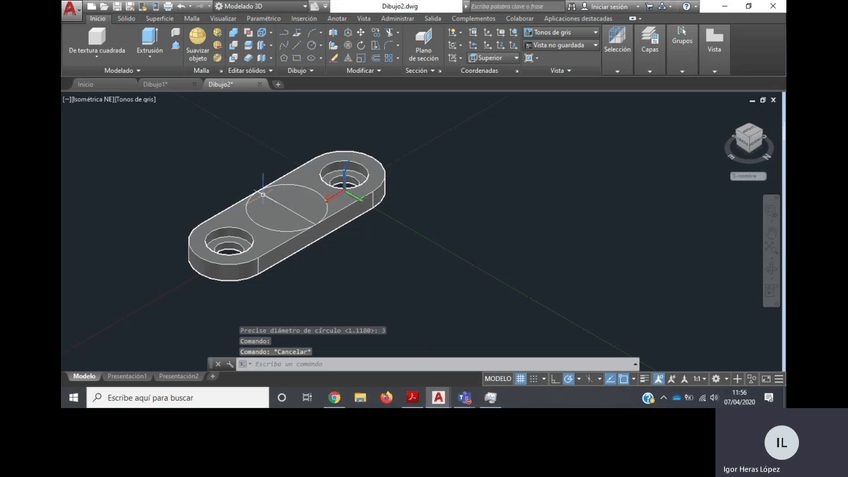Image resolution: width=848 pixels, height=477 pixels.
Task: Open the Capas layers panel icon
Action: point(650,38)
